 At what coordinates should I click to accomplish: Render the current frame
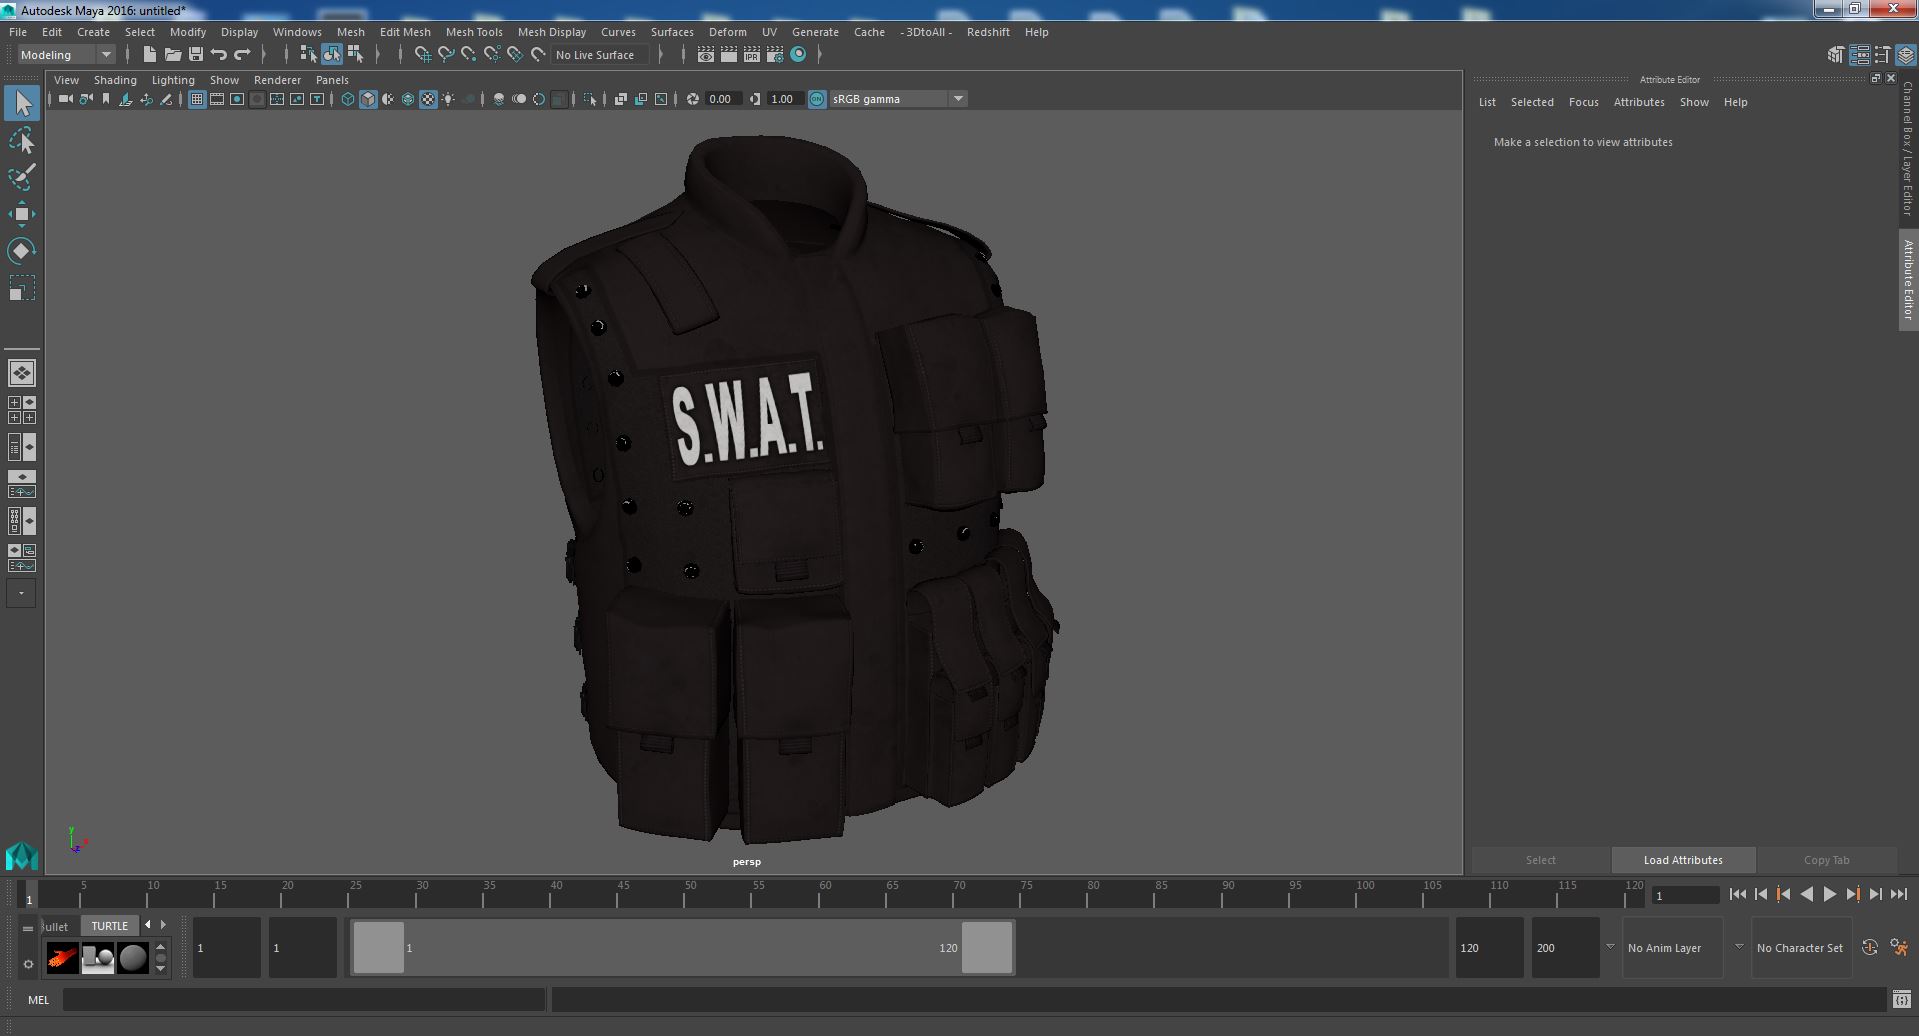point(729,55)
